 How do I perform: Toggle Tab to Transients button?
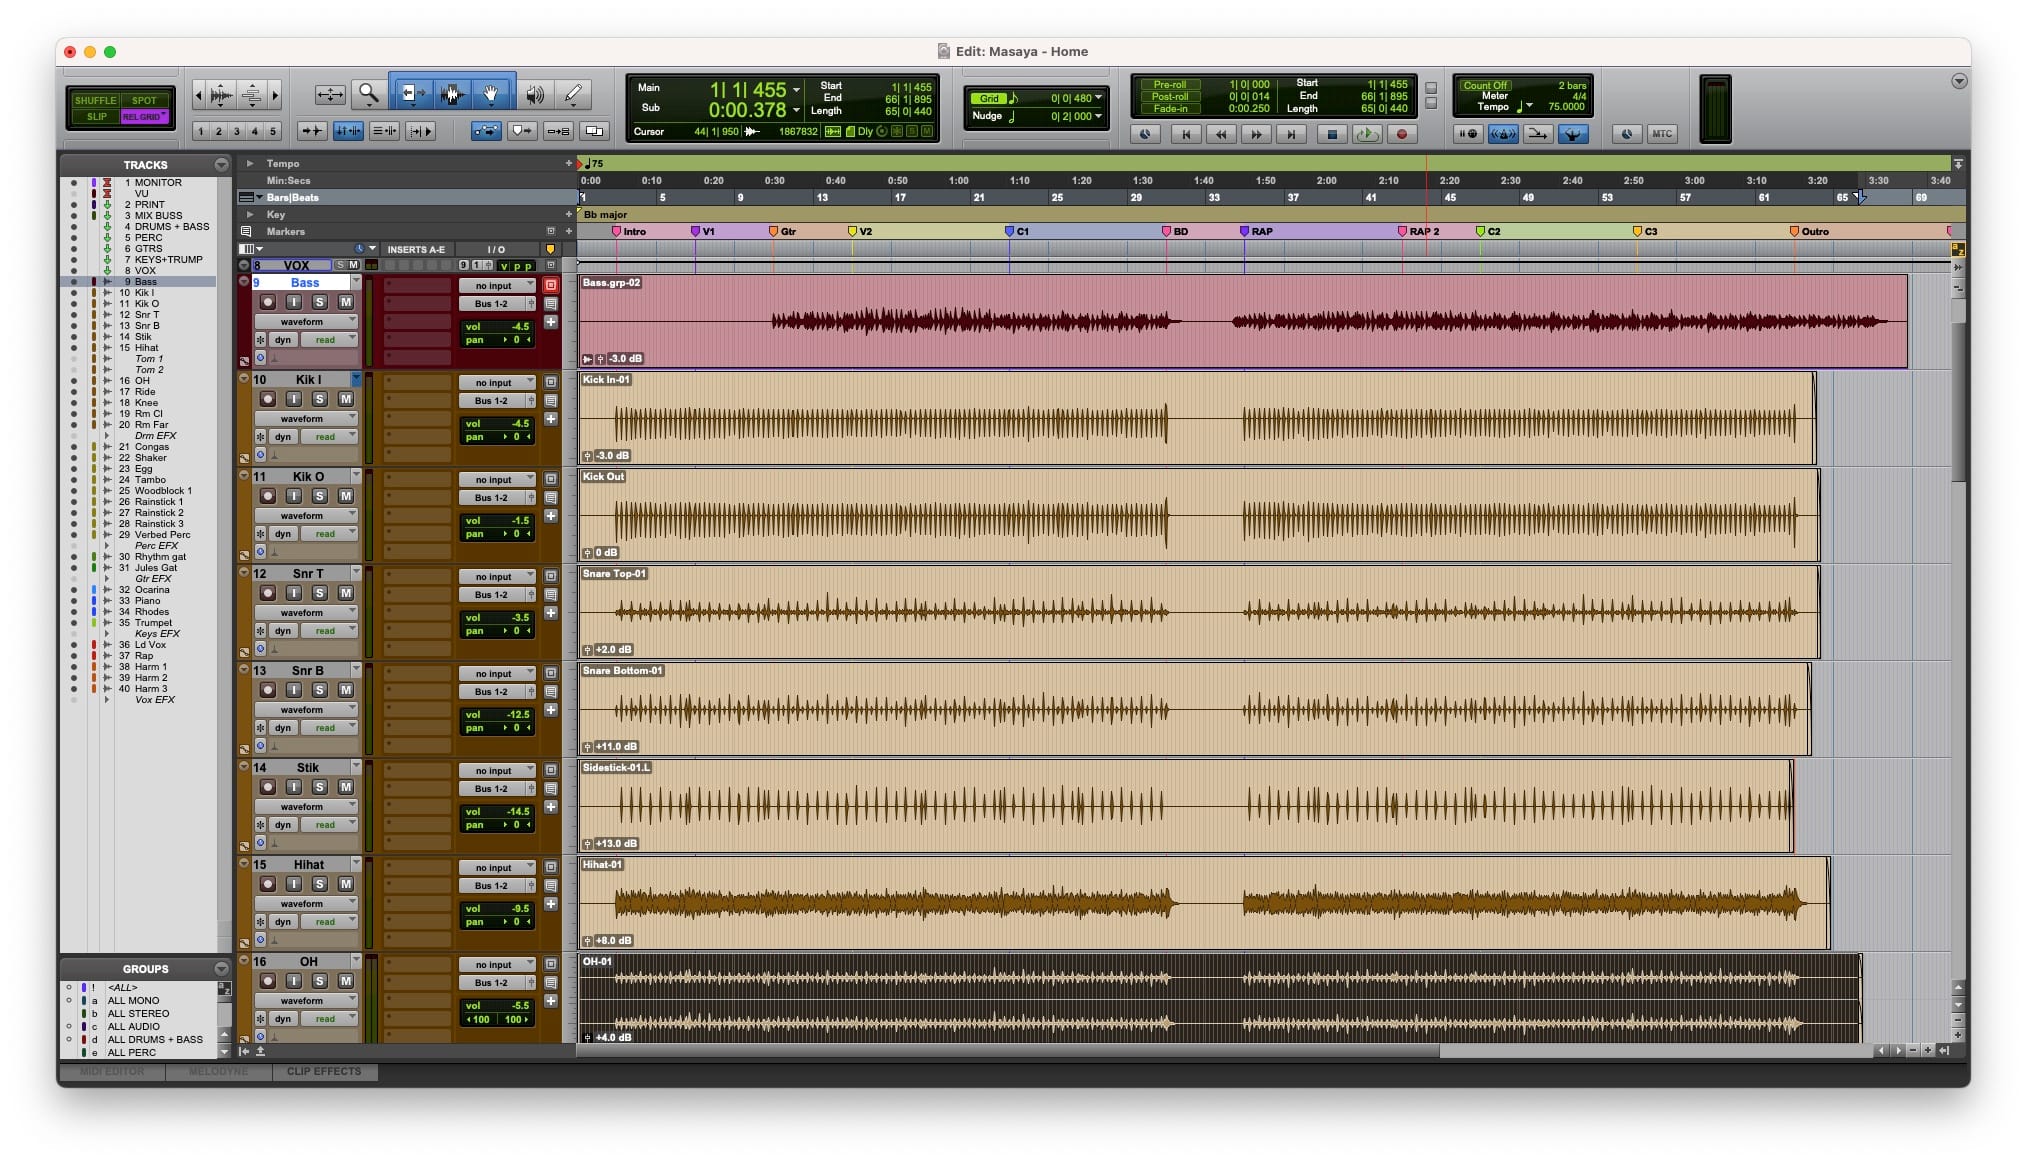point(312,131)
